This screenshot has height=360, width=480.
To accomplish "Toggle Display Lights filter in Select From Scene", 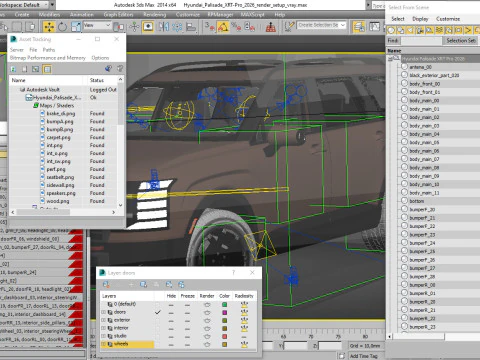I will (410, 30).
